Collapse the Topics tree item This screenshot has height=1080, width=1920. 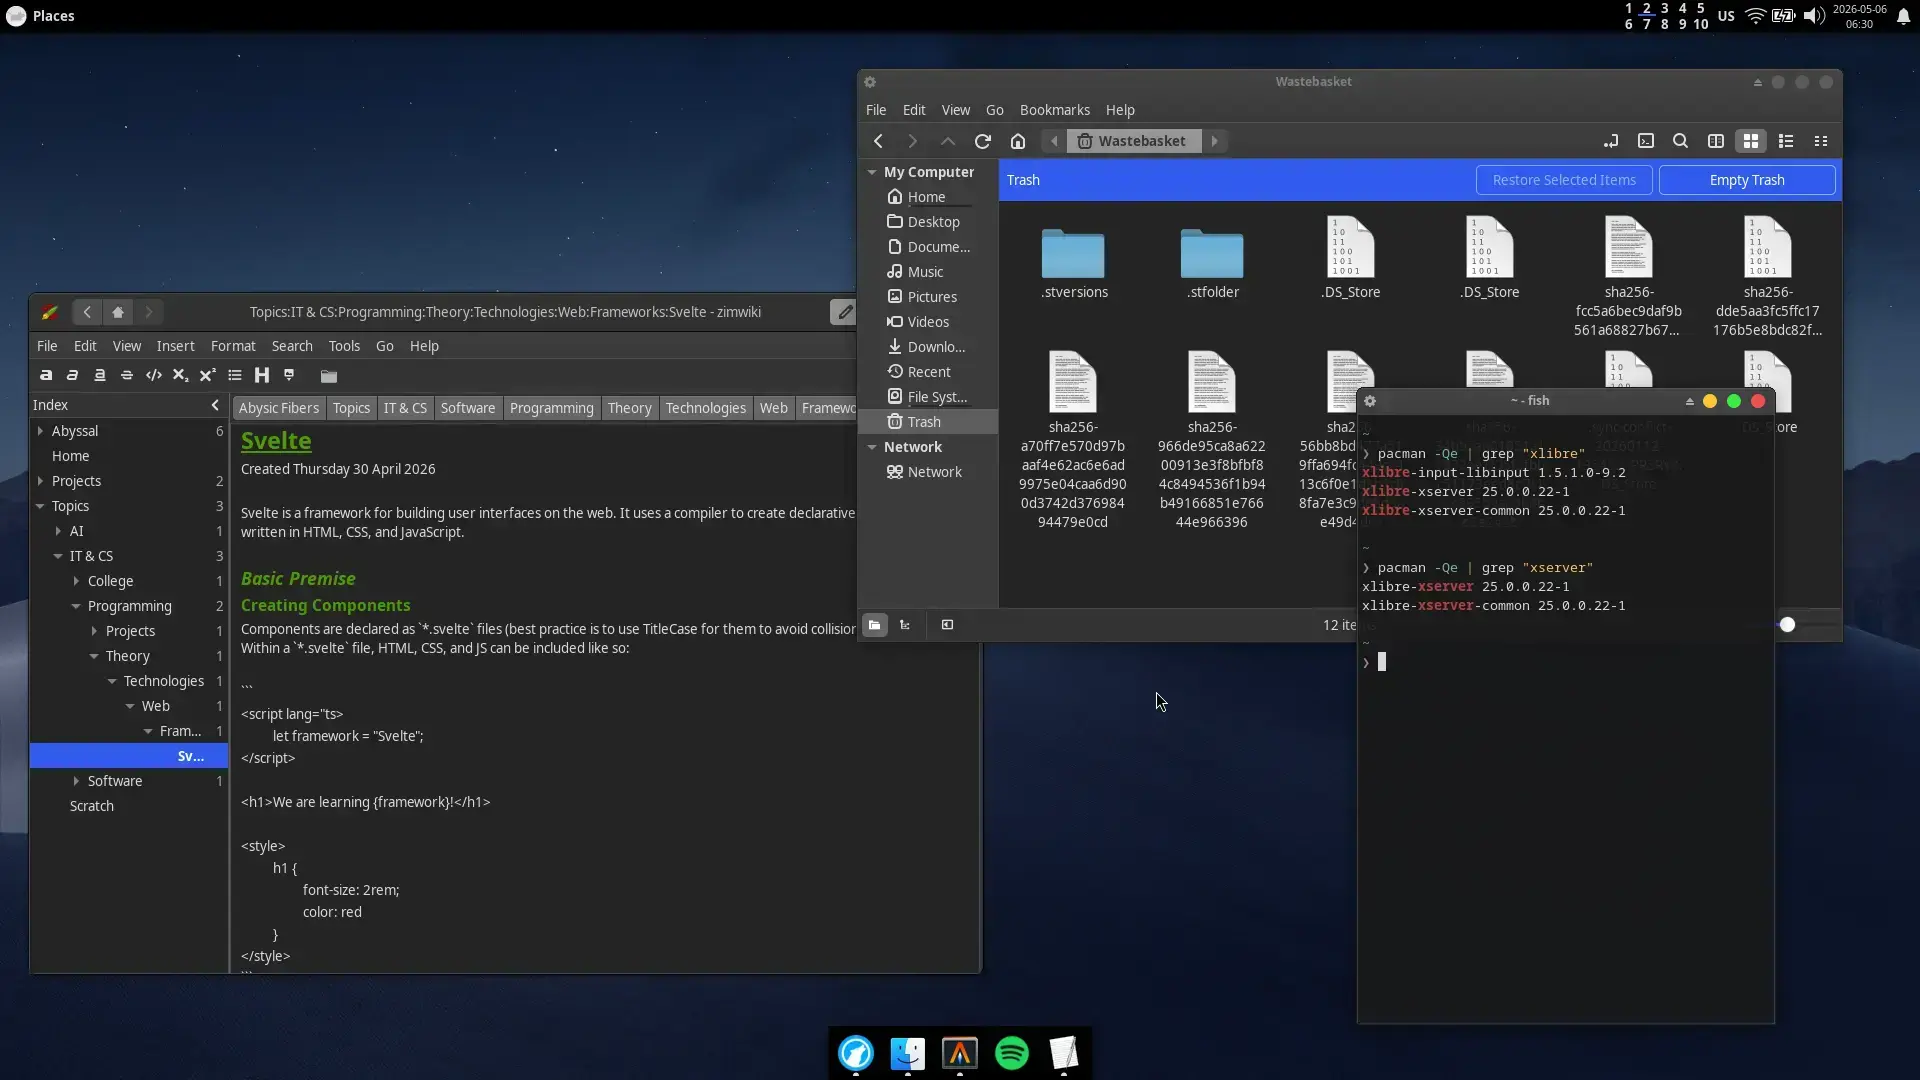pyautogui.click(x=40, y=506)
